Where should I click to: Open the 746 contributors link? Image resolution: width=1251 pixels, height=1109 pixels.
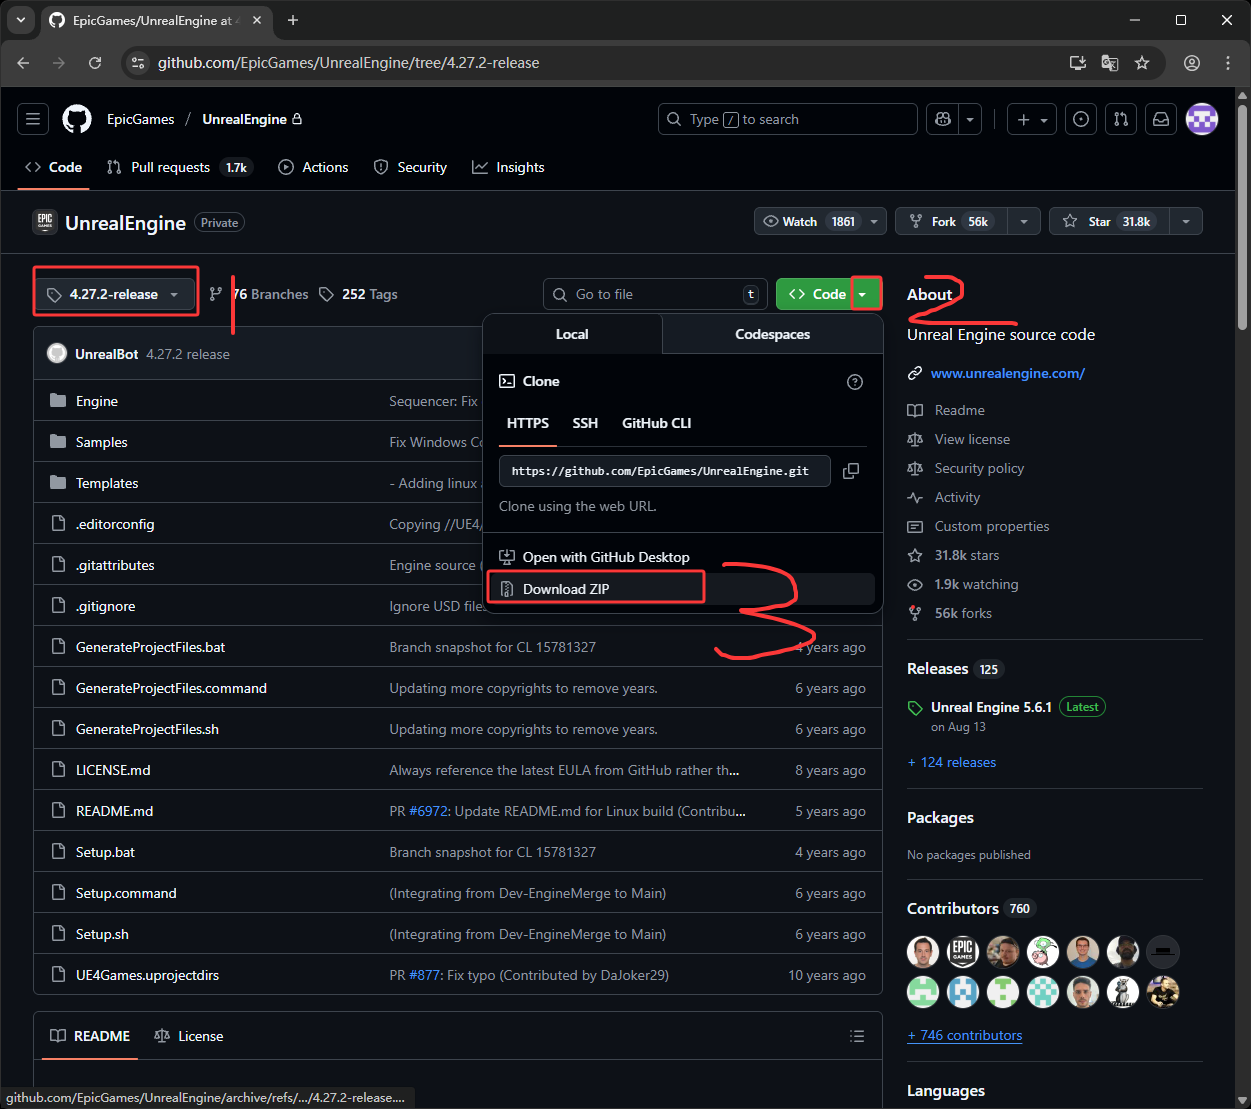click(x=964, y=1035)
